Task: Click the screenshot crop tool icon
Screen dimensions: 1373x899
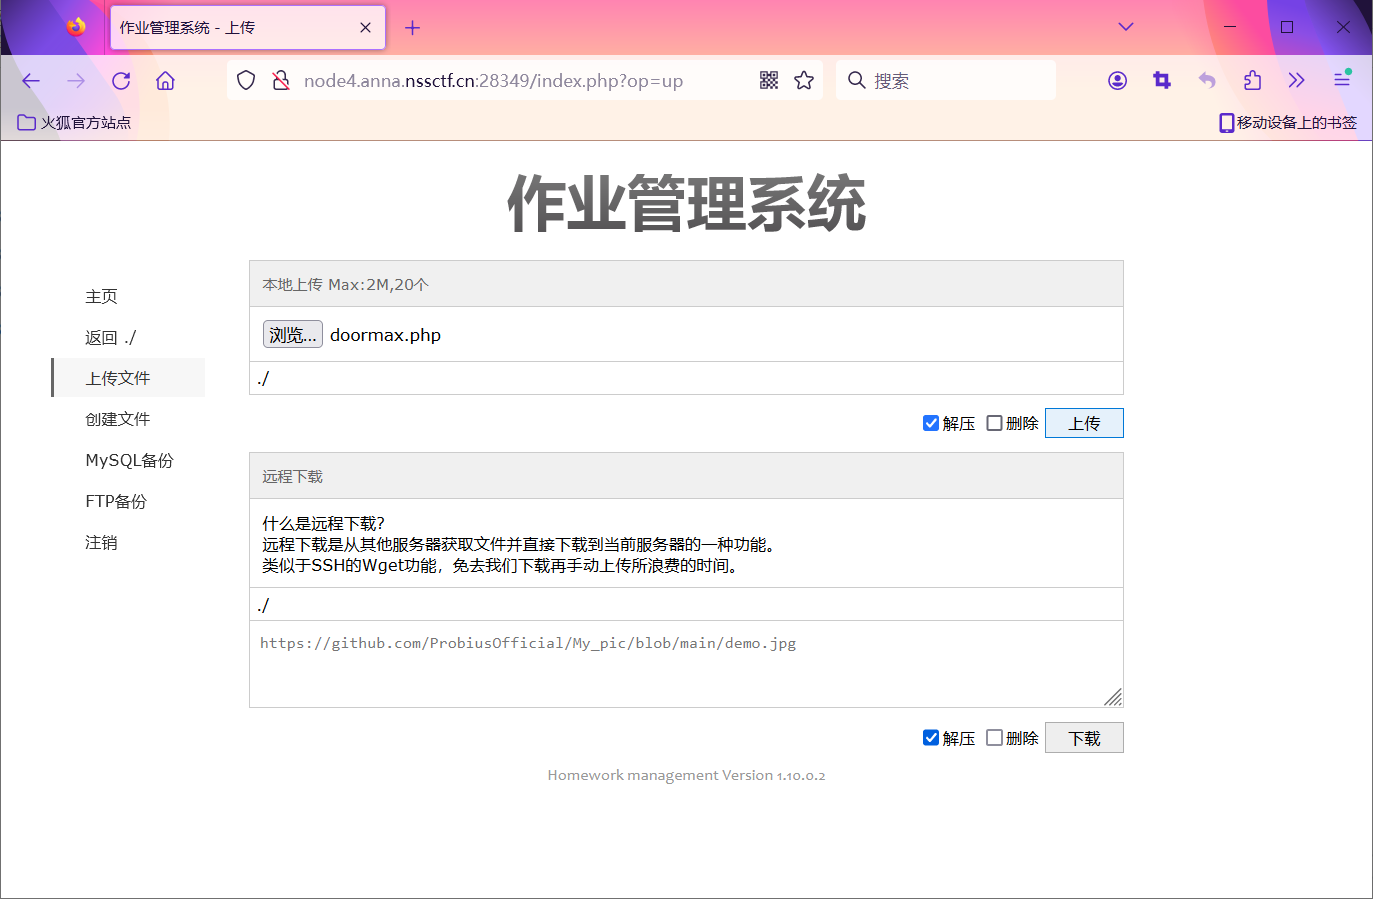Action: [1162, 81]
